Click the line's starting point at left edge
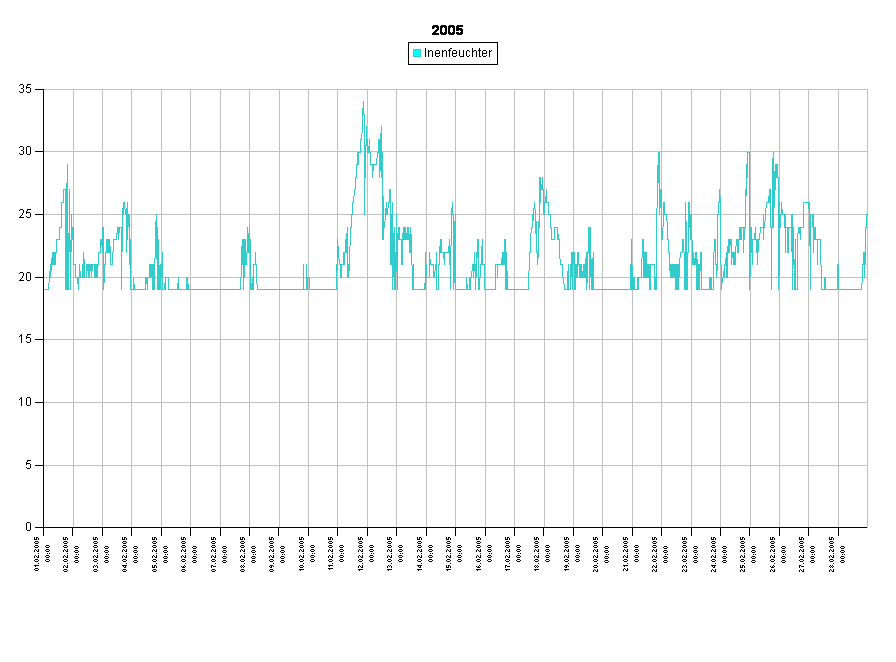896x662 pixels. point(45,289)
